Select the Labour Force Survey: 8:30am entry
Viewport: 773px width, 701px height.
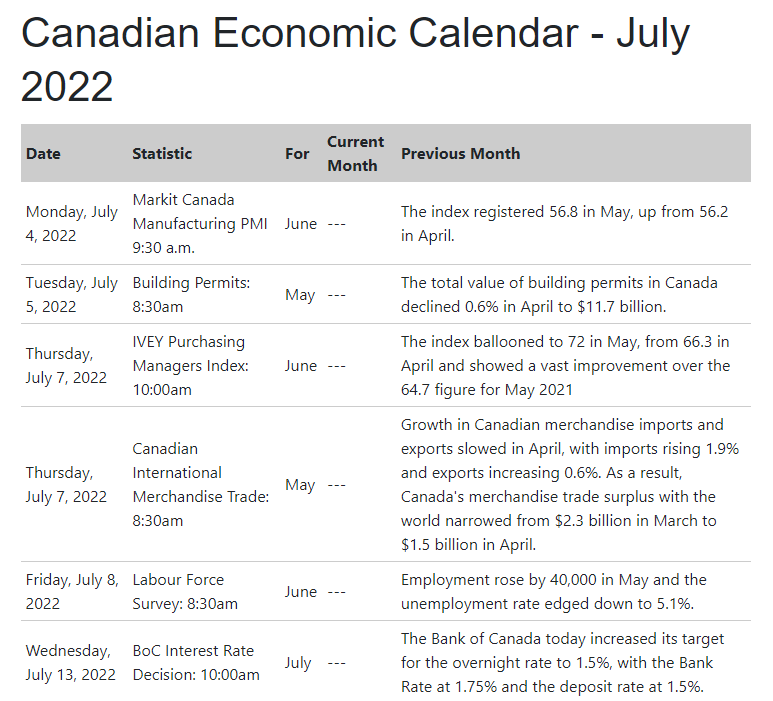pos(185,592)
